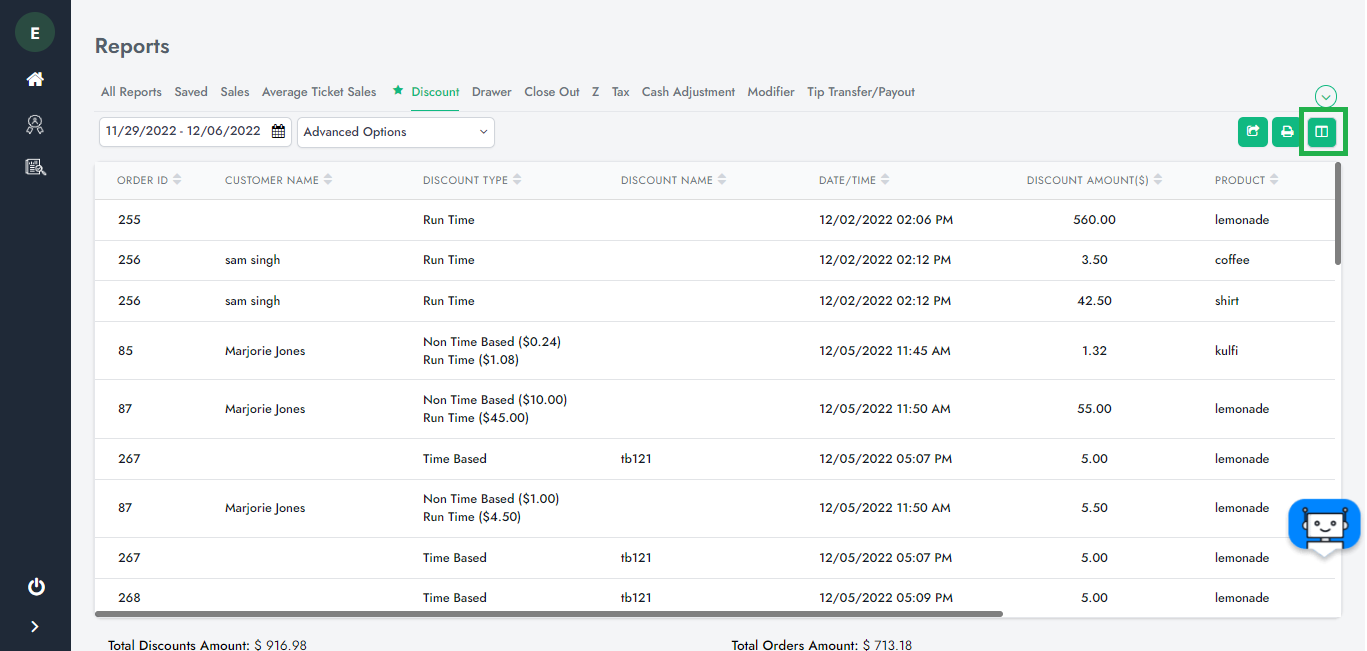1367x651 pixels.
Task: Open the Cash Adjustment tab
Action: click(688, 92)
